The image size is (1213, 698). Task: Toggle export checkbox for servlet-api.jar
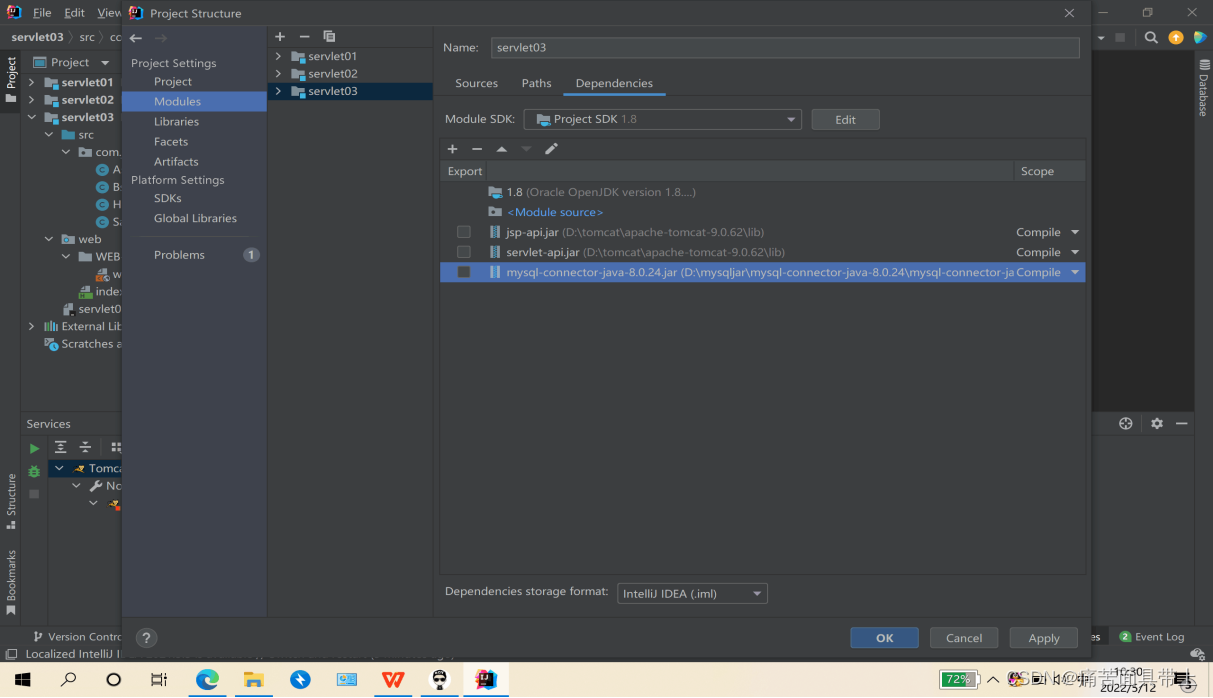(x=464, y=252)
